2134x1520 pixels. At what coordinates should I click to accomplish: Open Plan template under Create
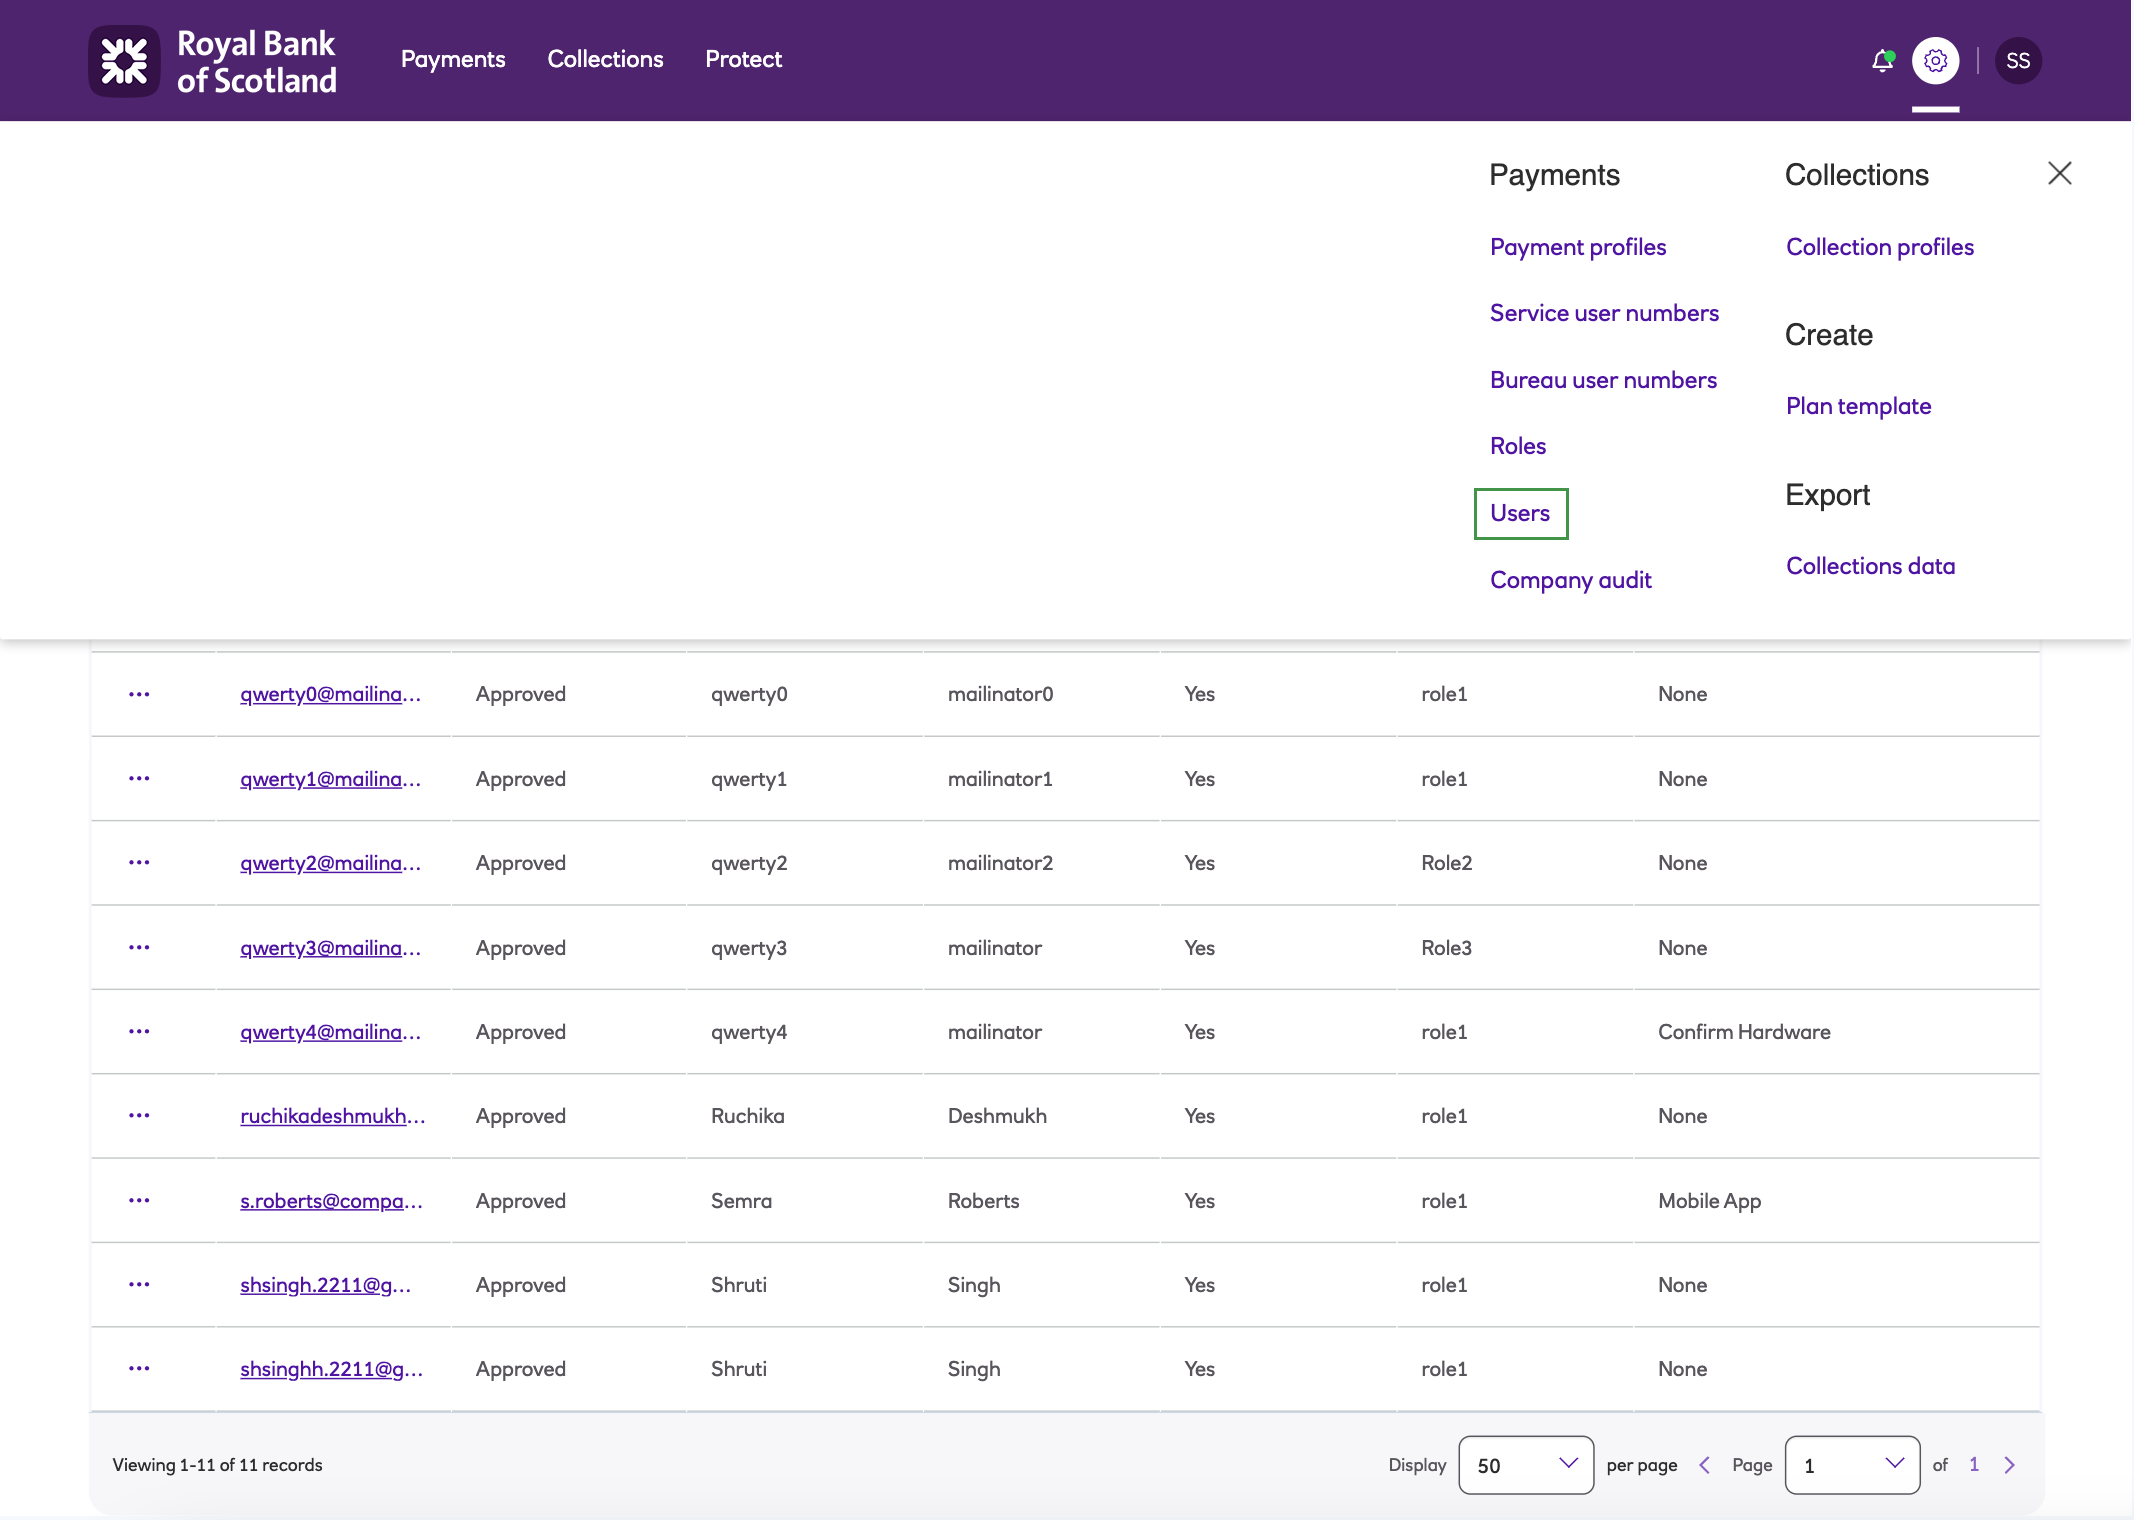point(1858,406)
